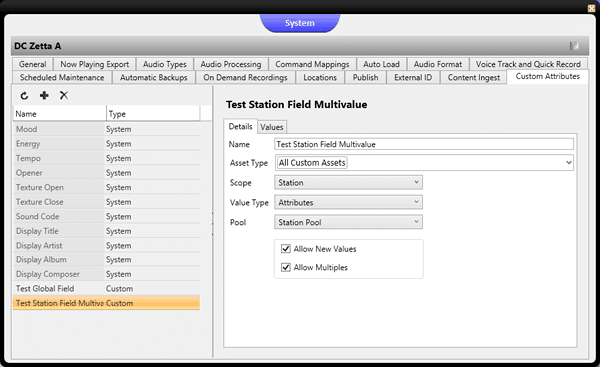
Task: Close the System window
Action: click(591, 8)
